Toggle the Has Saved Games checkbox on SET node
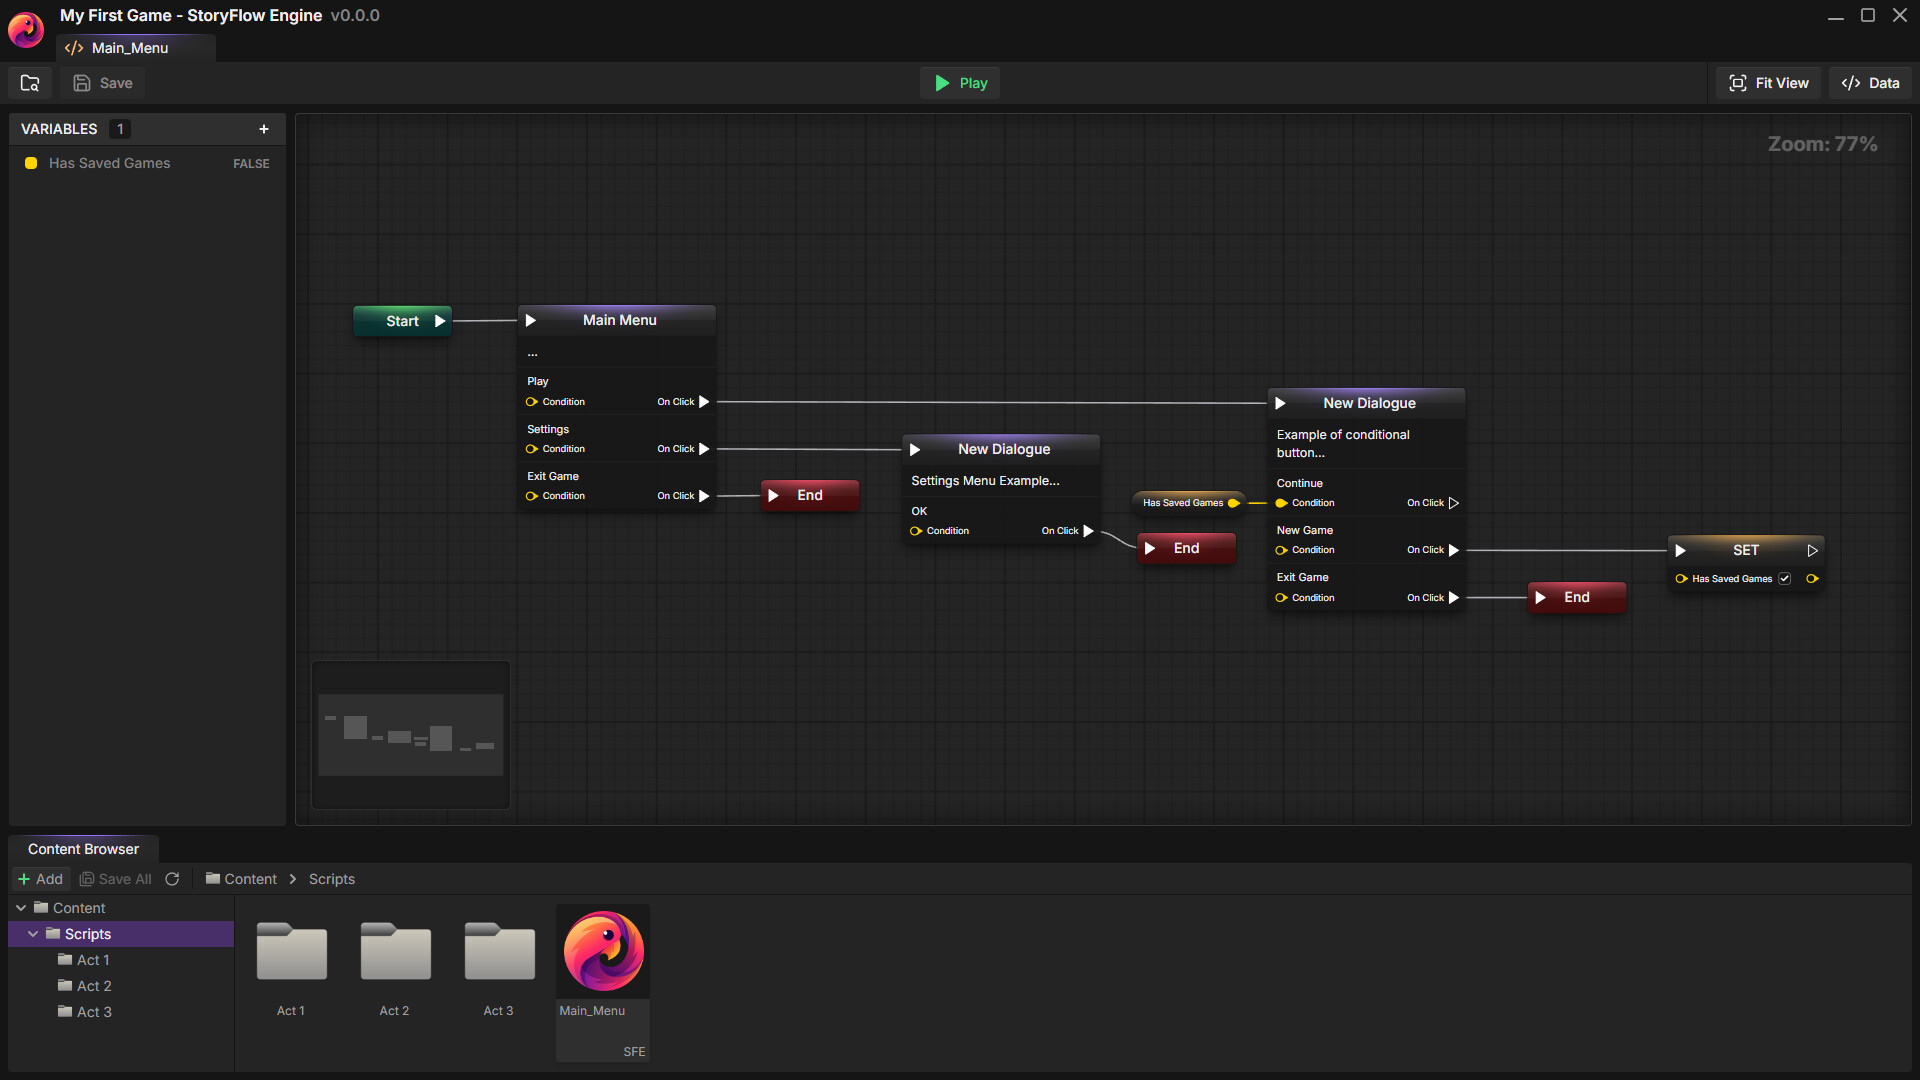1920x1080 pixels. pyautogui.click(x=1784, y=578)
